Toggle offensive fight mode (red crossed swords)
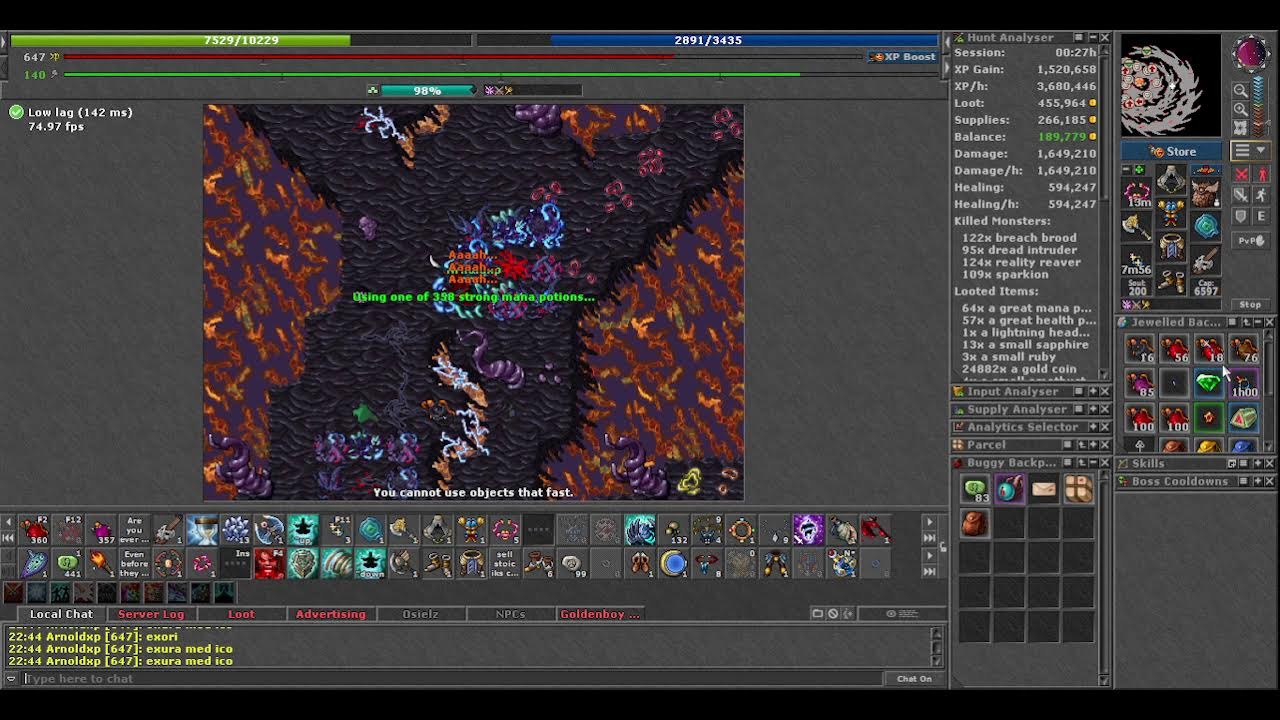This screenshot has height=720, width=1280. (1241, 175)
